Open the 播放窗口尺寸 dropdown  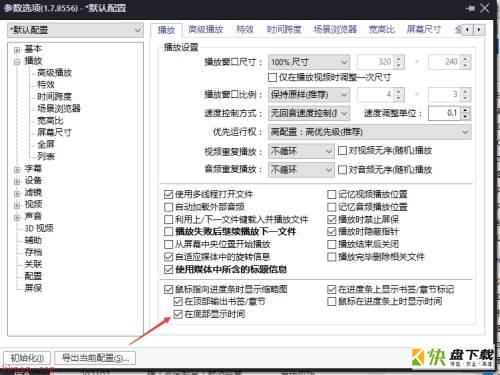point(309,62)
